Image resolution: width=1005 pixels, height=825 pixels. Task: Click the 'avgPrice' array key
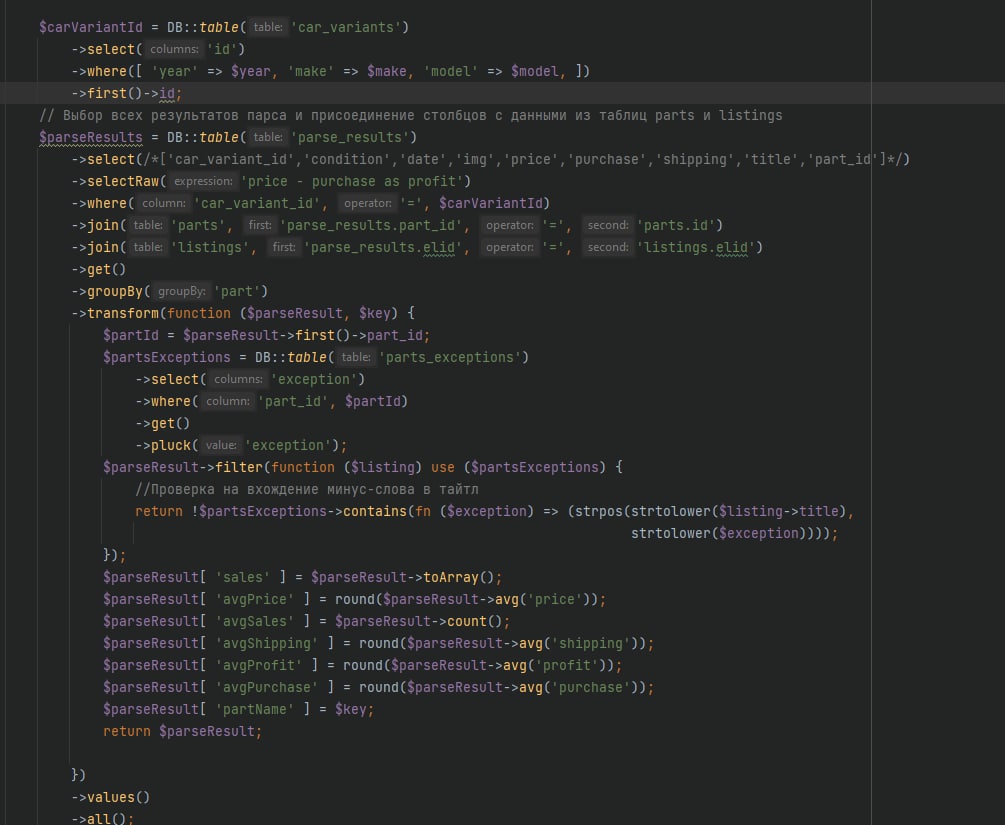(254, 599)
